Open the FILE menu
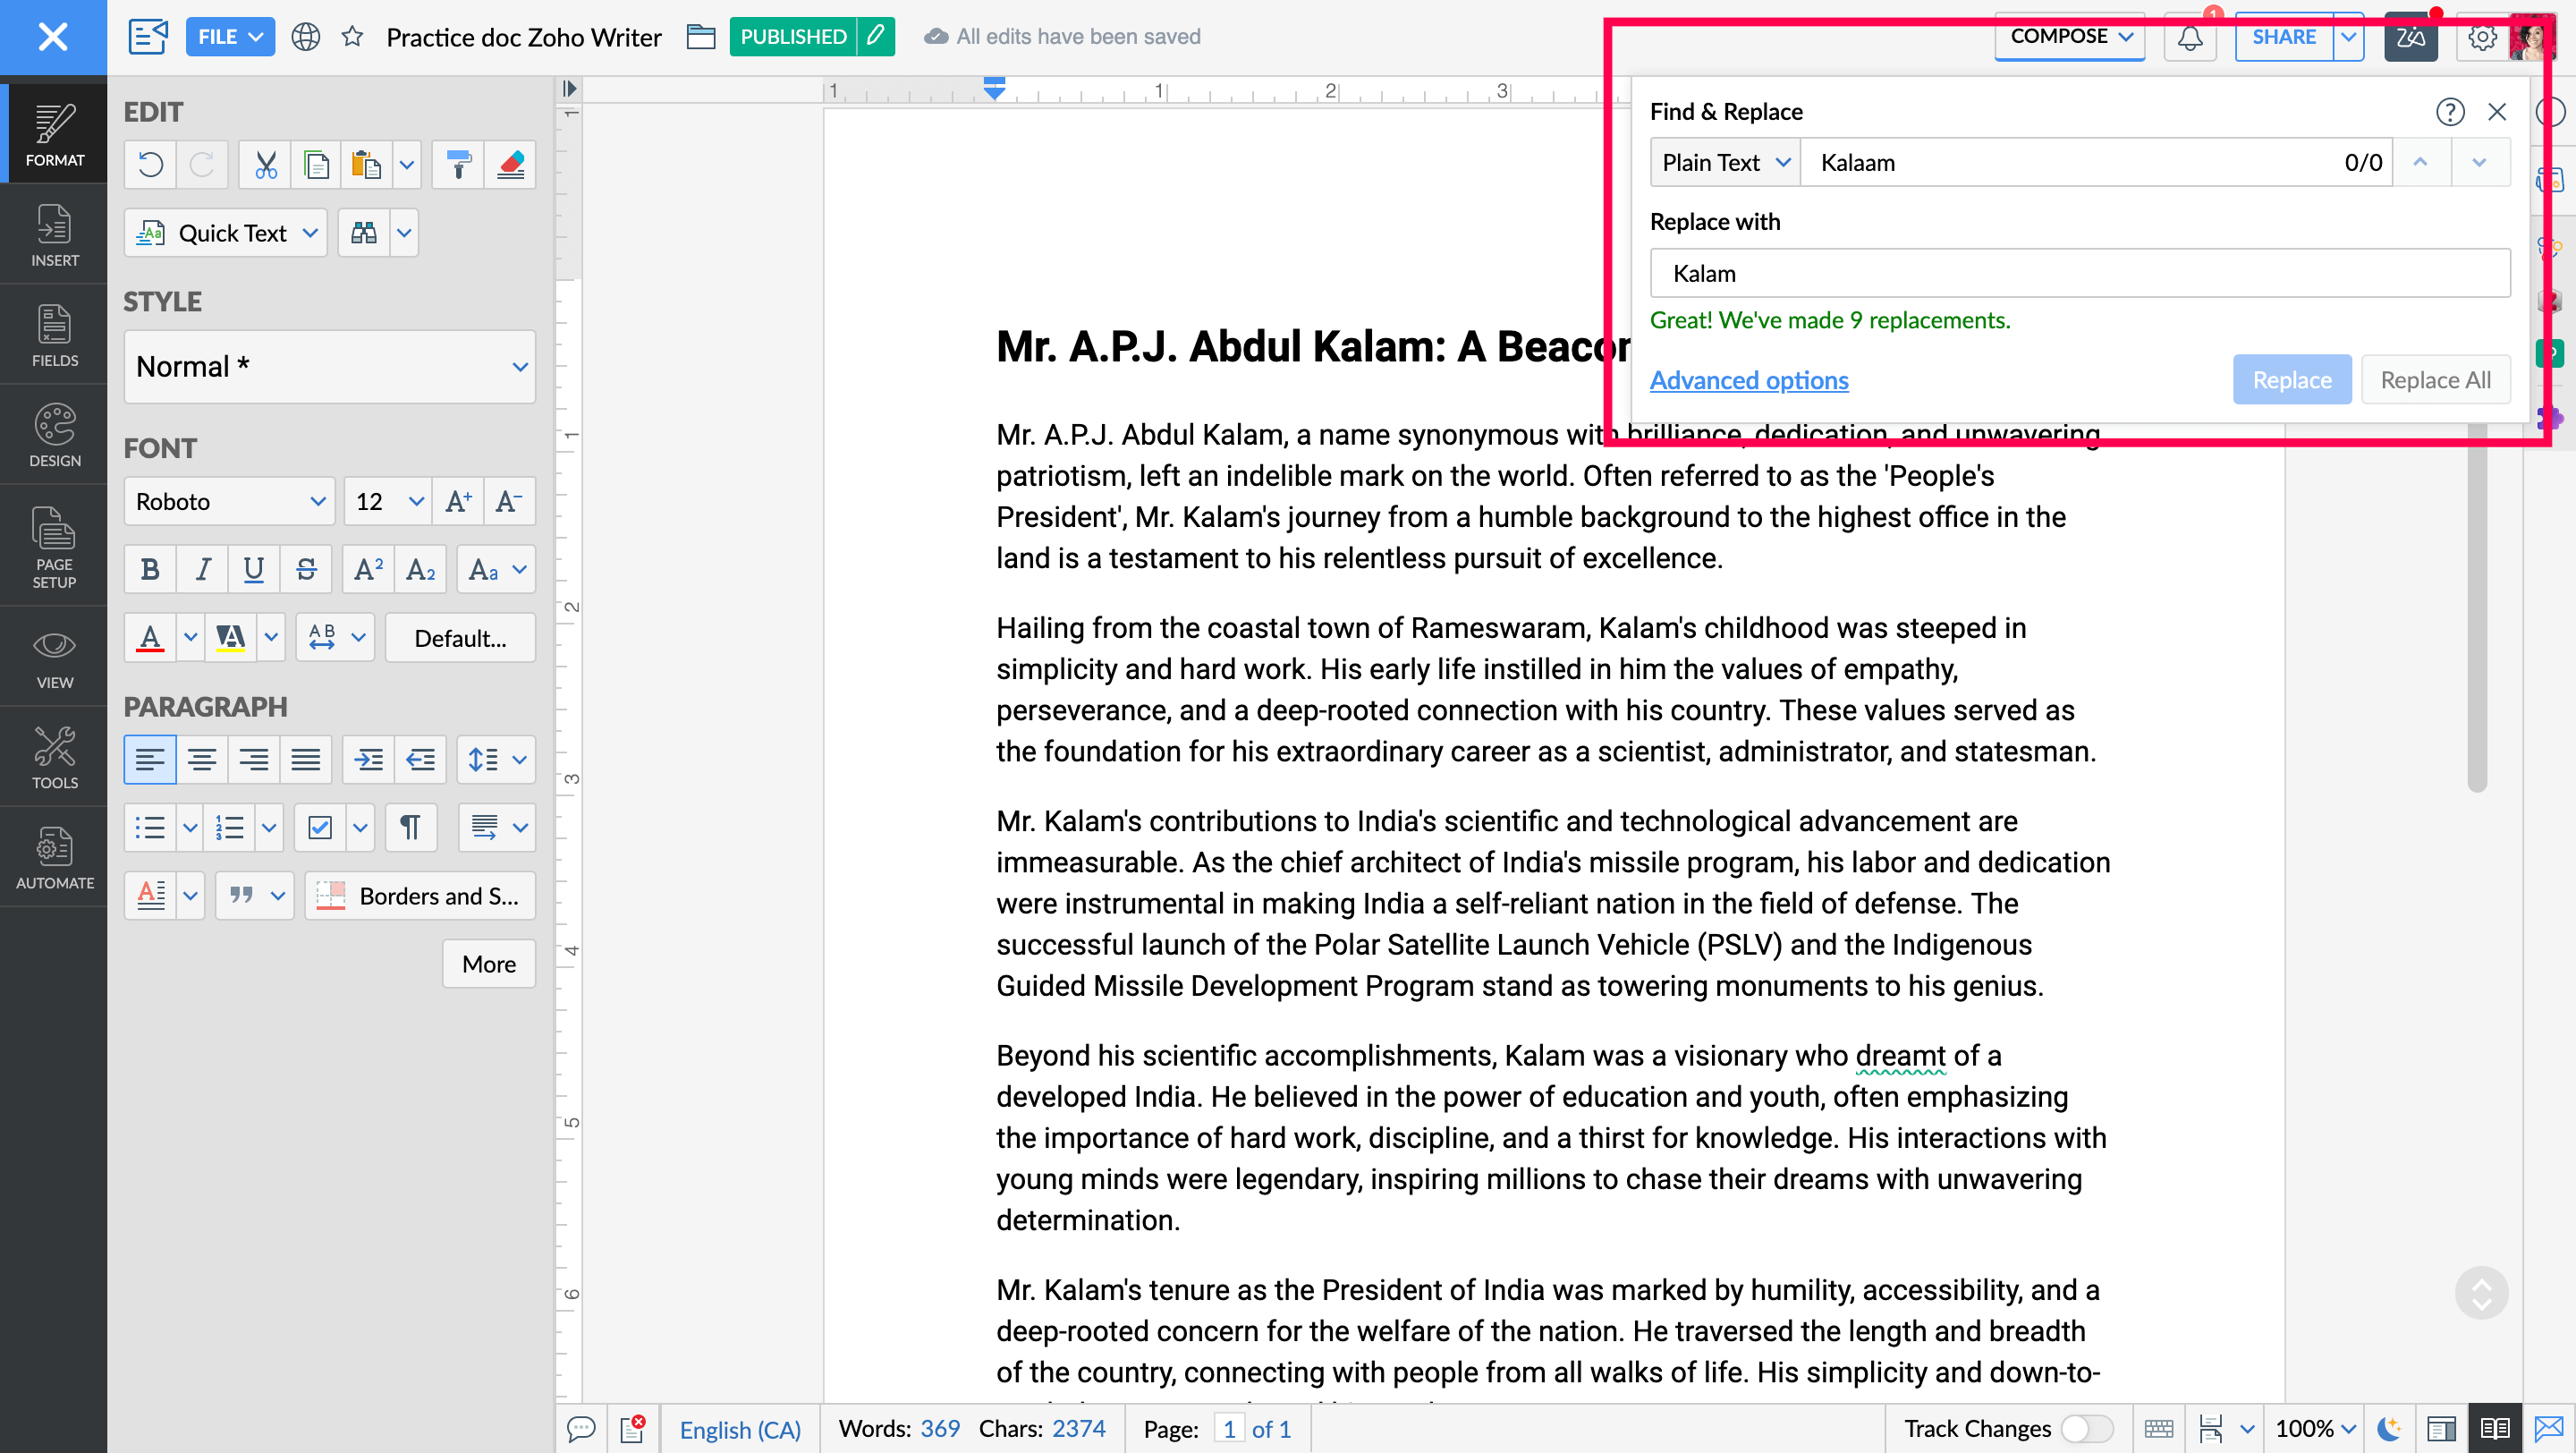 click(x=229, y=36)
